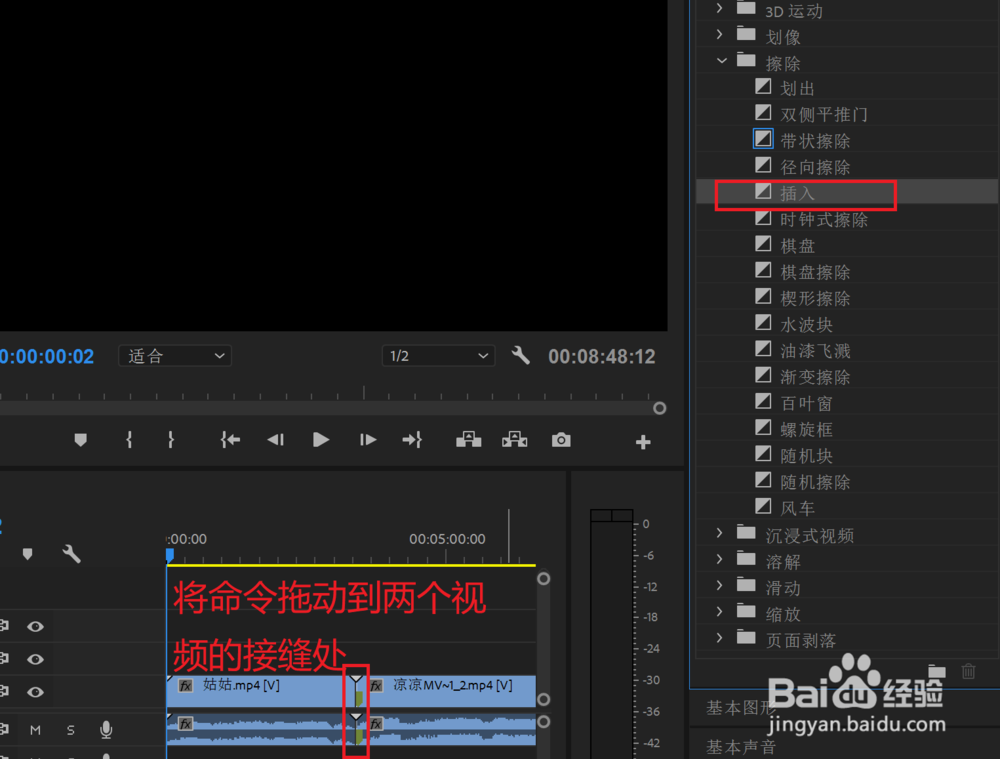Open the monitor settings wrench icon
The image size is (1000, 759).
coord(521,355)
